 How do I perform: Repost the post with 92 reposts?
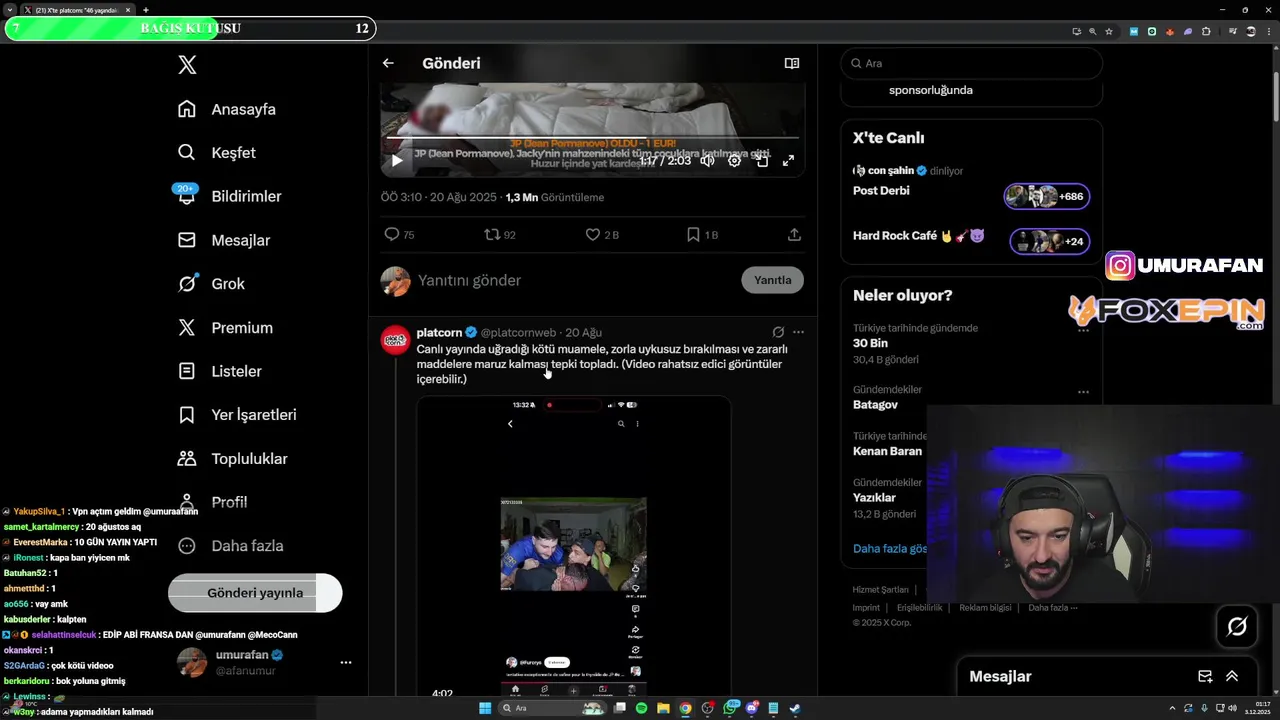pyautogui.click(x=500, y=234)
